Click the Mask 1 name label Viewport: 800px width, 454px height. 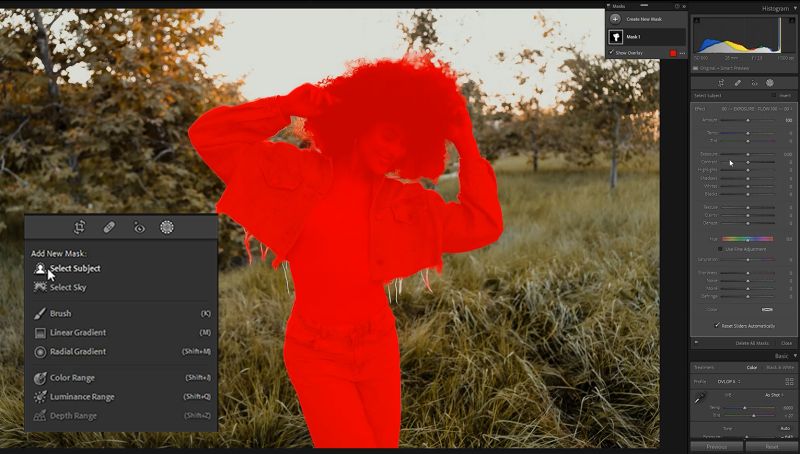click(633, 37)
